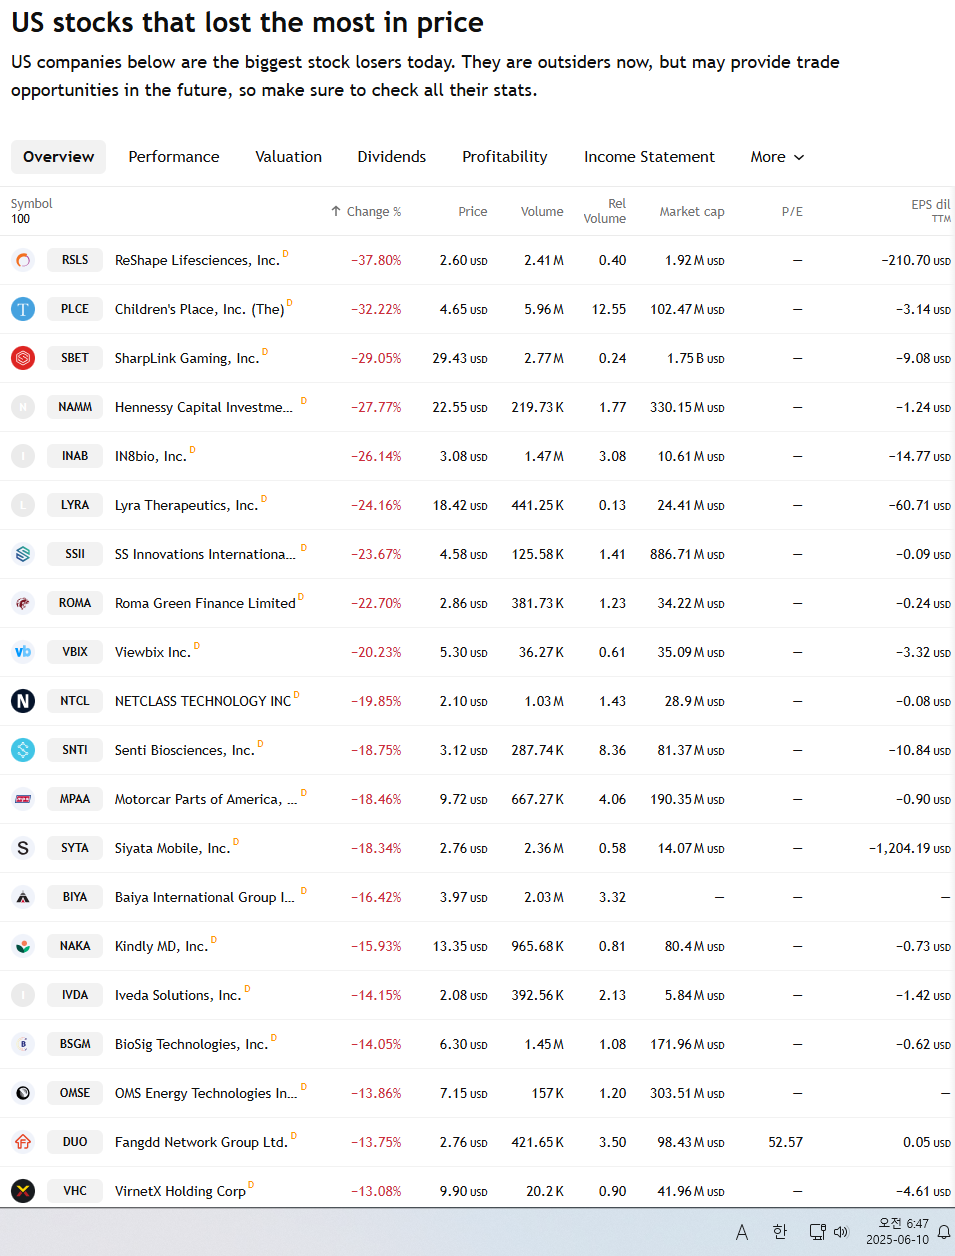The width and height of the screenshot is (955, 1256).
Task: Open the PLCE ticker link
Action: pyautogui.click(x=75, y=309)
